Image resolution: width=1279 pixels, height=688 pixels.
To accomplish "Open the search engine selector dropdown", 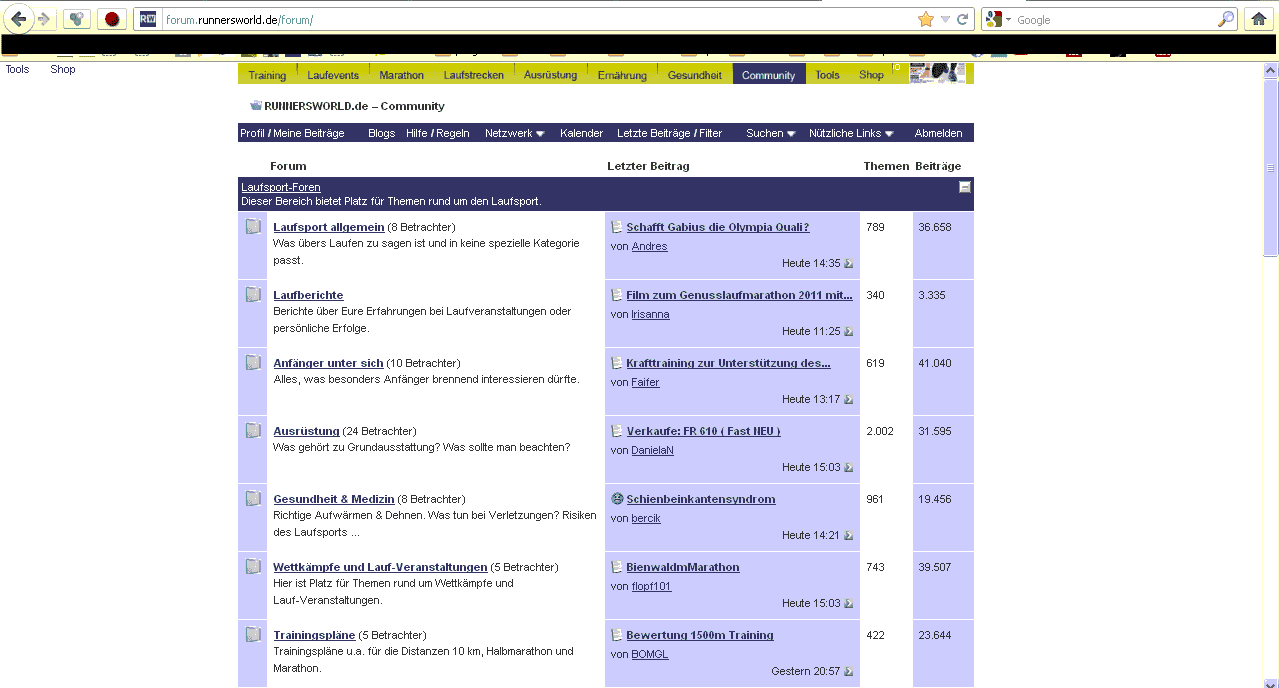I will coord(998,19).
